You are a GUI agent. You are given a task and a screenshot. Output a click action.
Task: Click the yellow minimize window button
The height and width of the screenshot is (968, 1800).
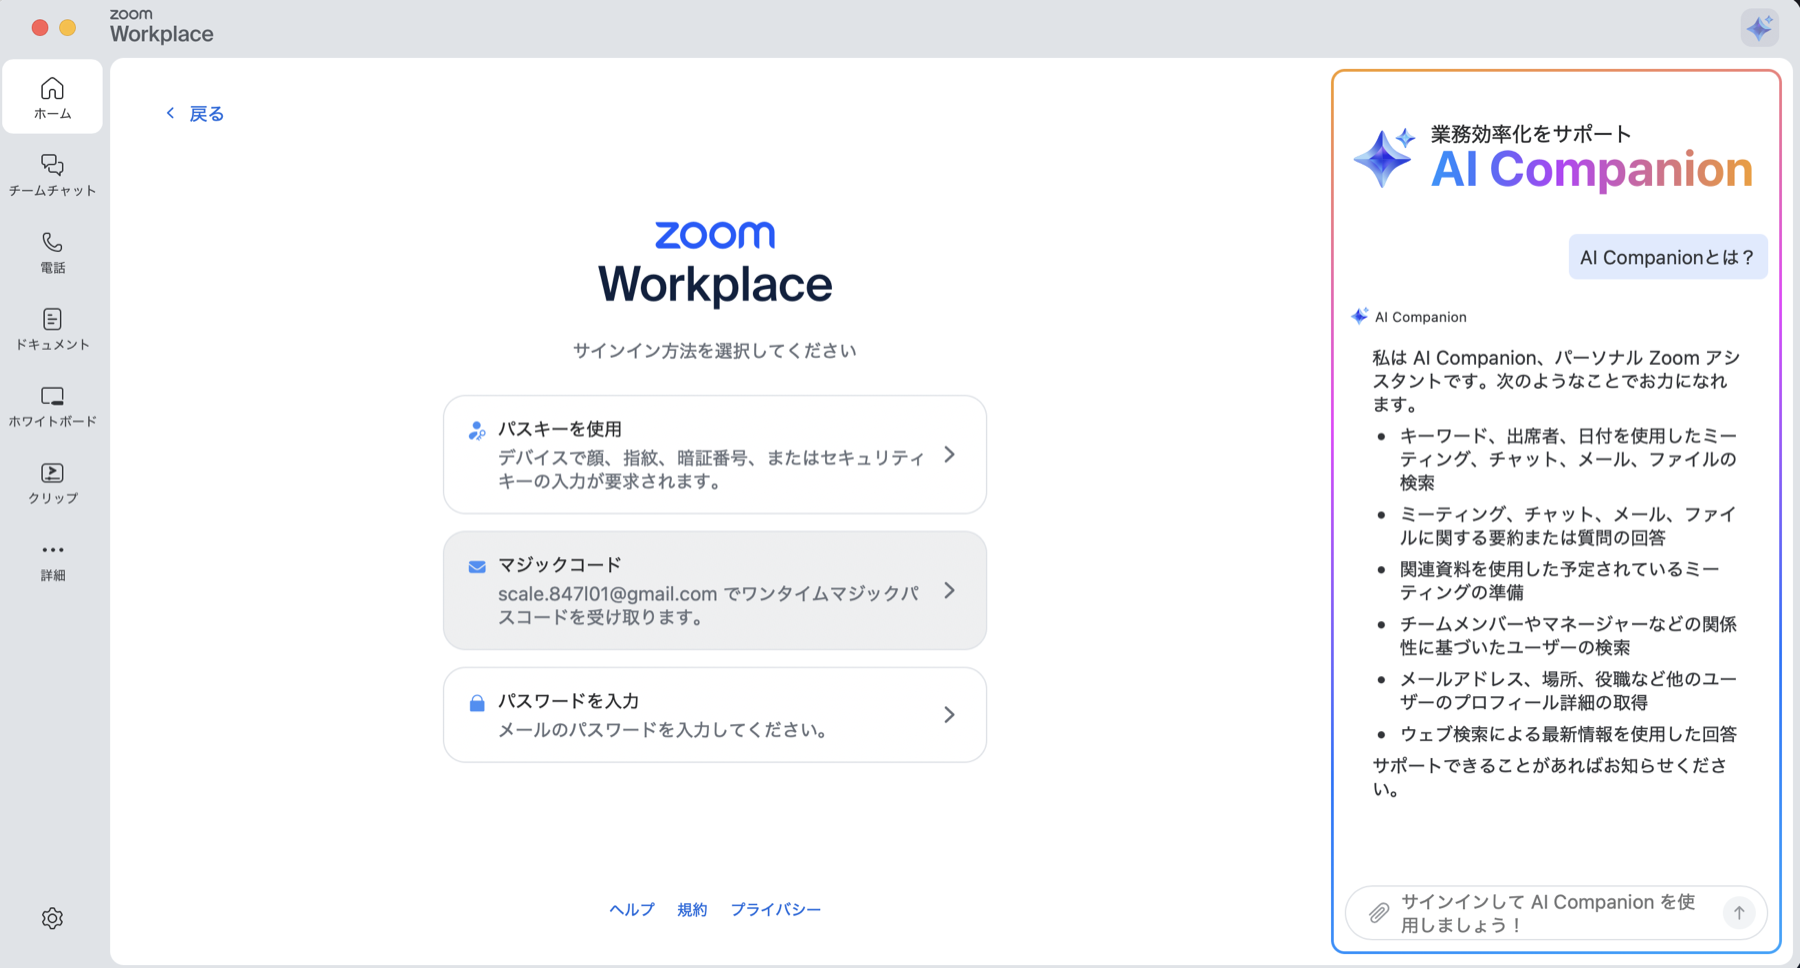tap(68, 27)
